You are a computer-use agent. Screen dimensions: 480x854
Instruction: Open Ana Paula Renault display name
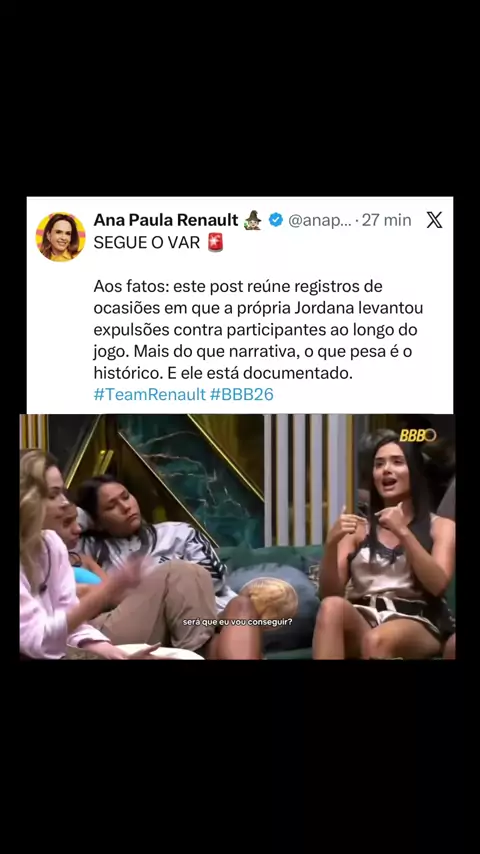point(166,220)
